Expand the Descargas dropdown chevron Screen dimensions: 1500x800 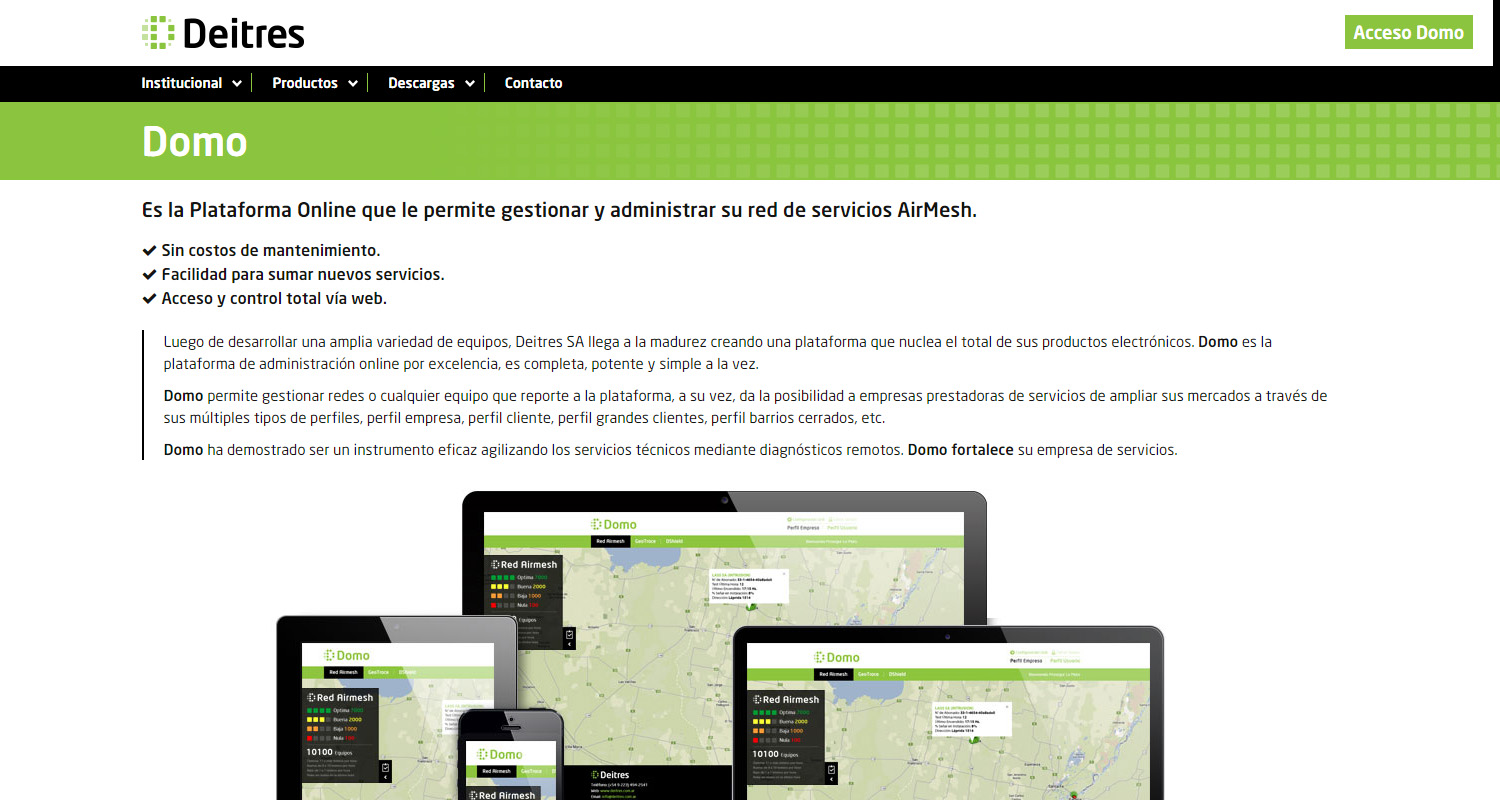470,84
